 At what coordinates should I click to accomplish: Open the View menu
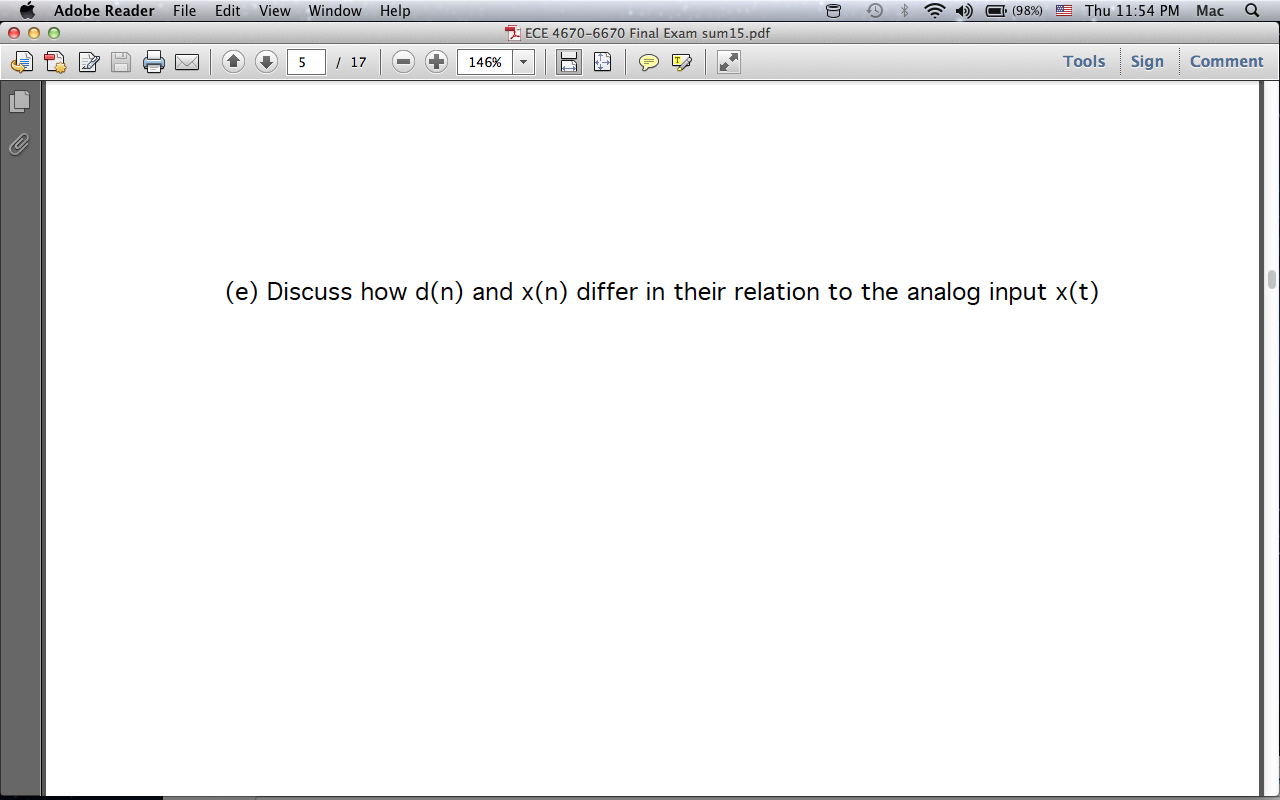pyautogui.click(x=274, y=11)
